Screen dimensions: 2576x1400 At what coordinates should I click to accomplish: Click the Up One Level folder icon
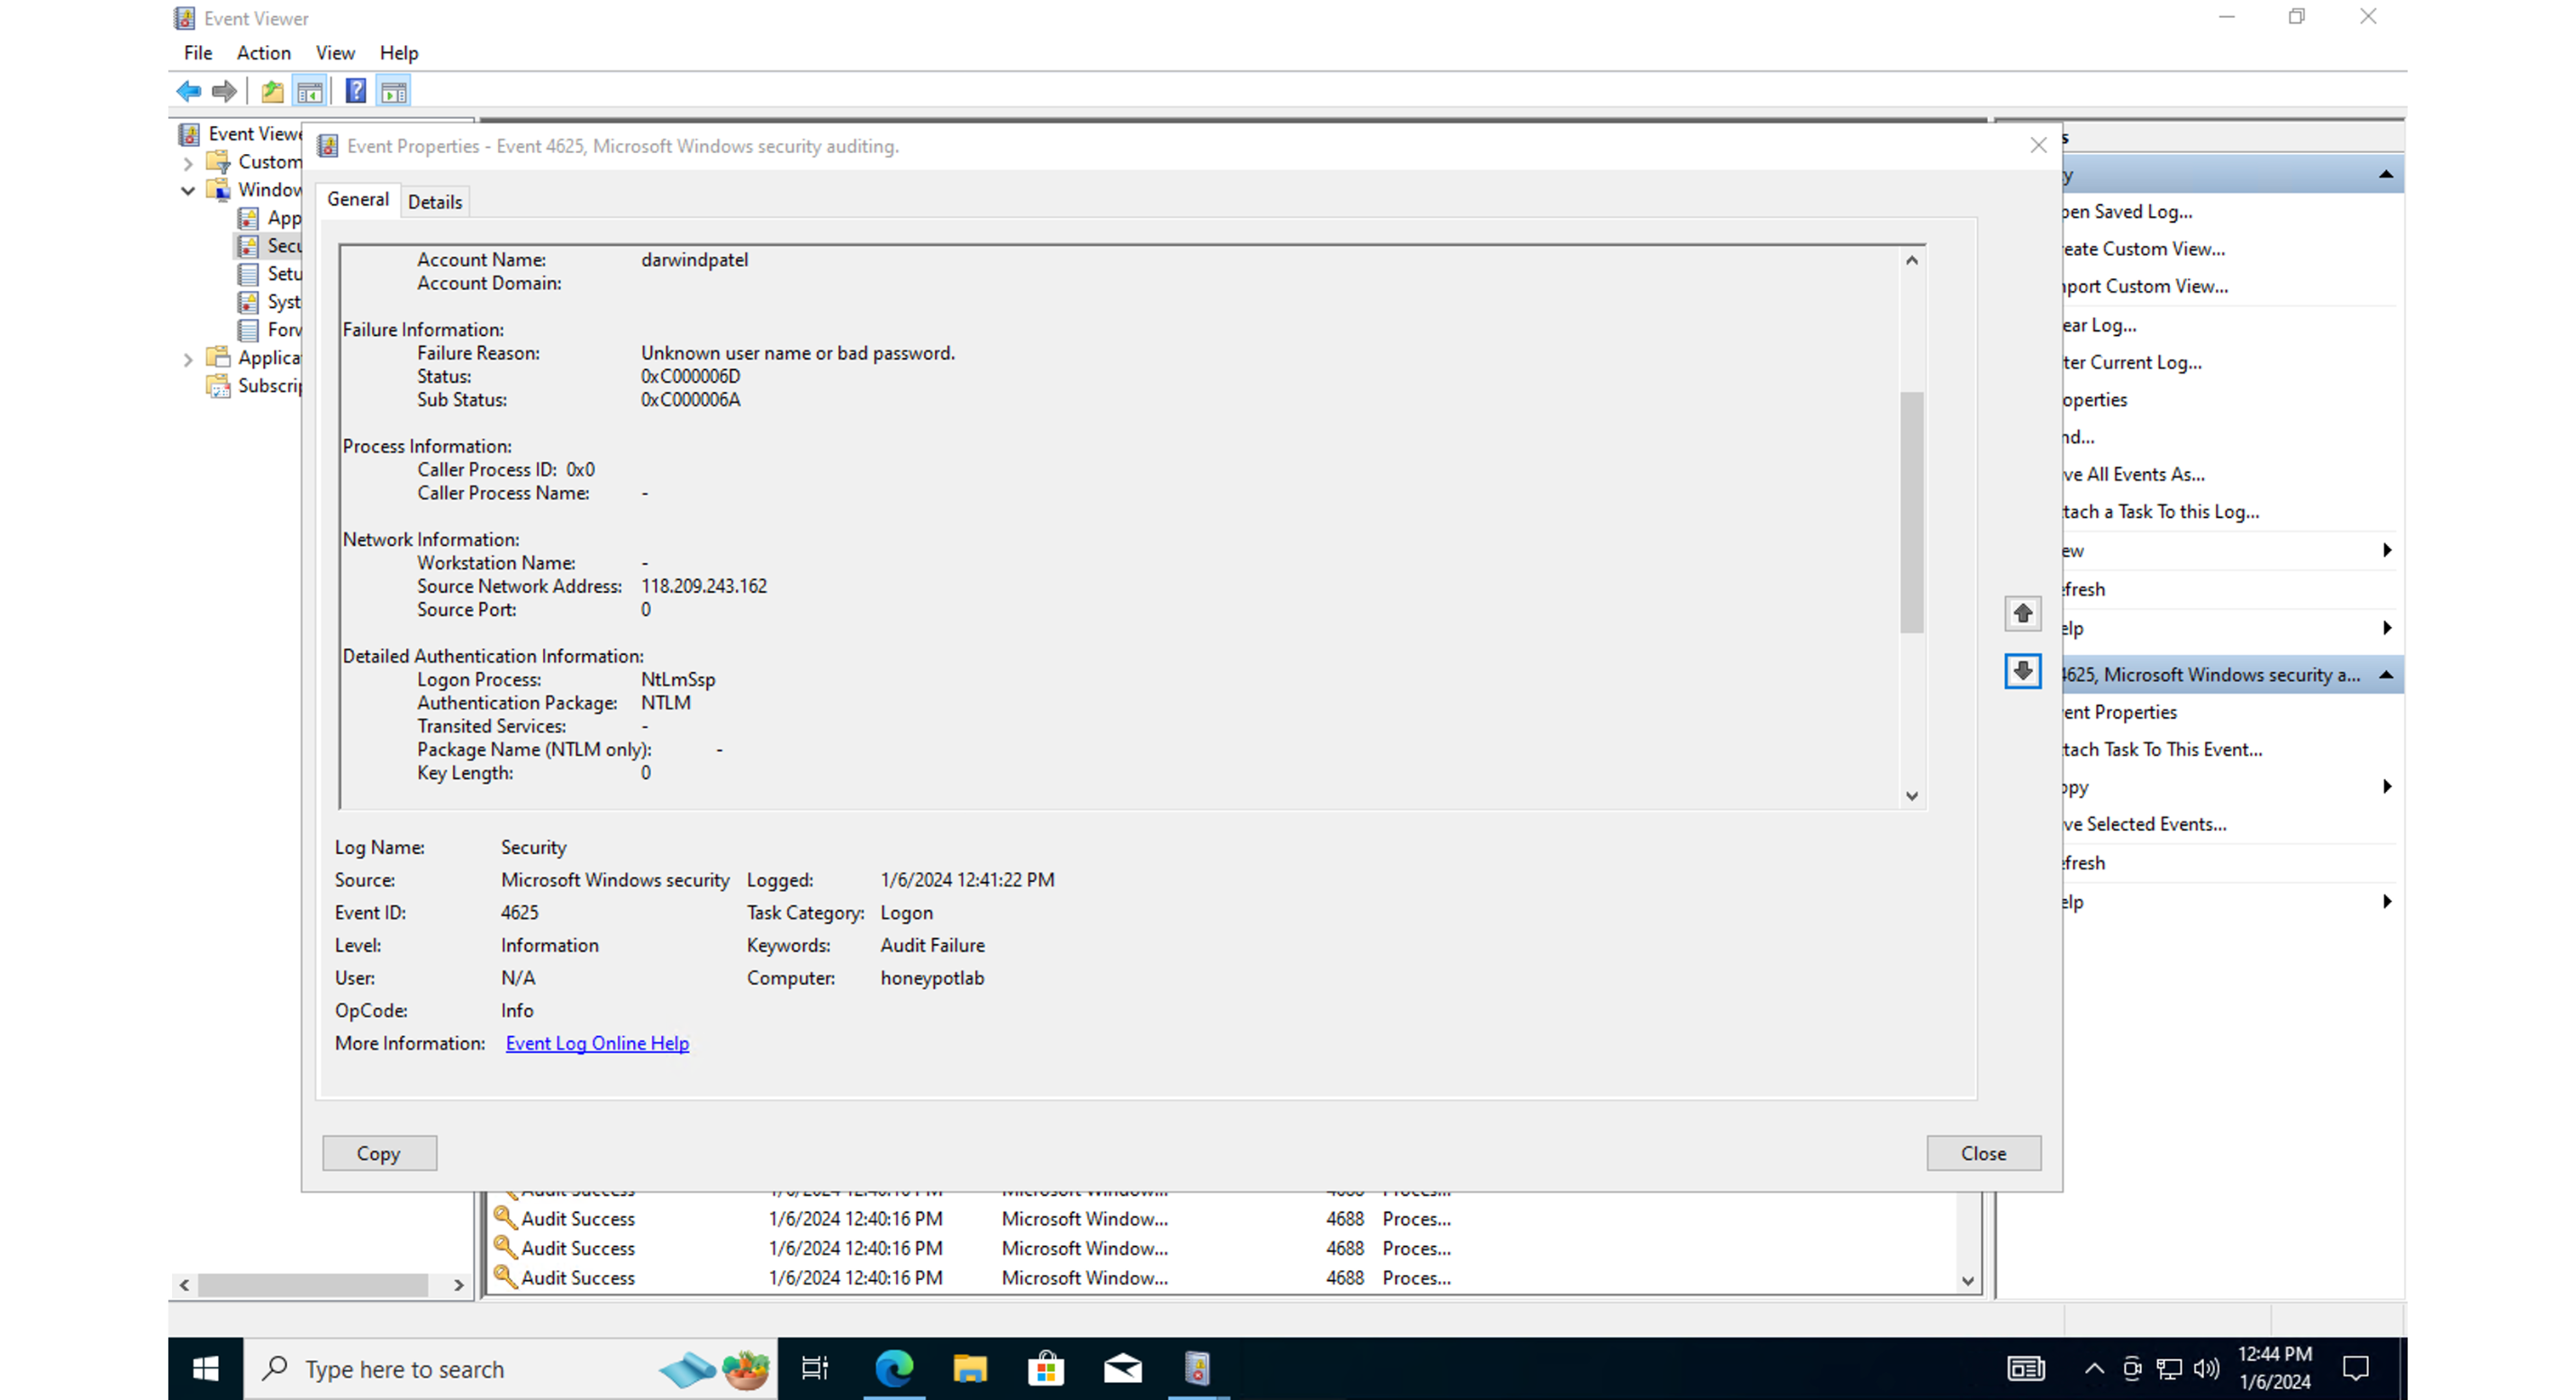click(x=272, y=91)
